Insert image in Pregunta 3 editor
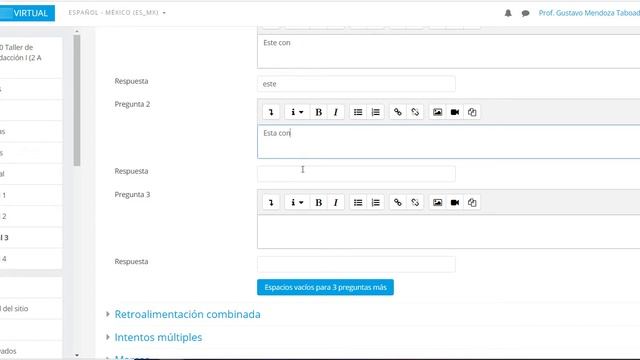640x360 pixels. [x=438, y=202]
